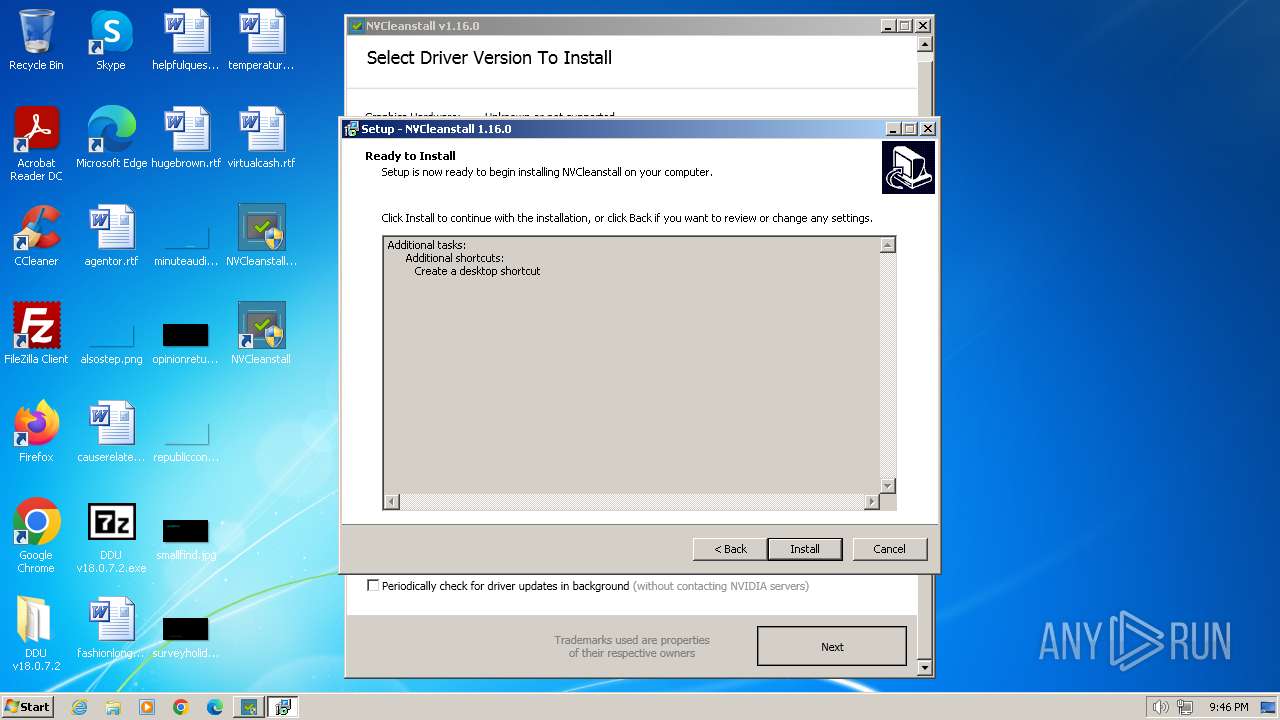This screenshot has height=720, width=1280.
Task: Open the surveyhold file thumbnail
Action: (186, 636)
